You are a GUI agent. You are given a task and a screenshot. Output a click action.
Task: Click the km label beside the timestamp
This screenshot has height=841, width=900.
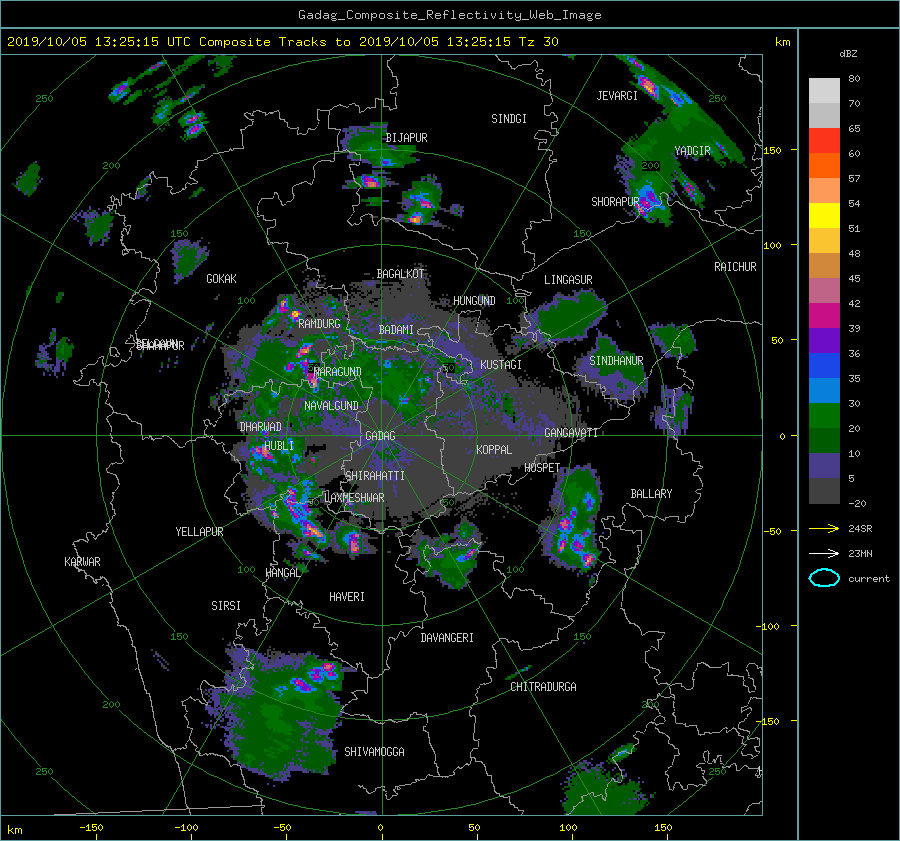click(782, 42)
